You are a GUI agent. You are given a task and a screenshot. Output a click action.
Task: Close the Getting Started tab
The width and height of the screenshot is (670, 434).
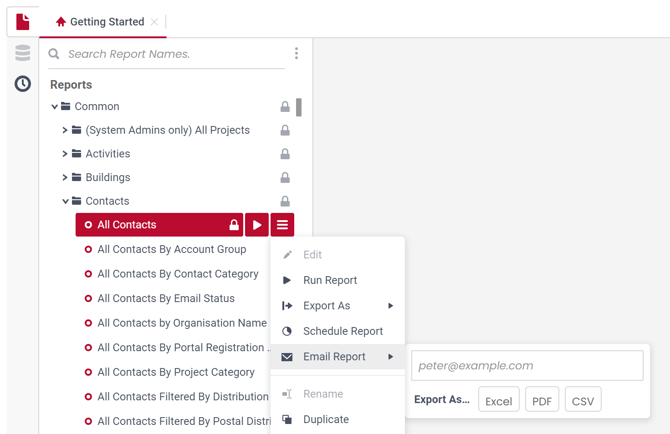pyautogui.click(x=155, y=22)
